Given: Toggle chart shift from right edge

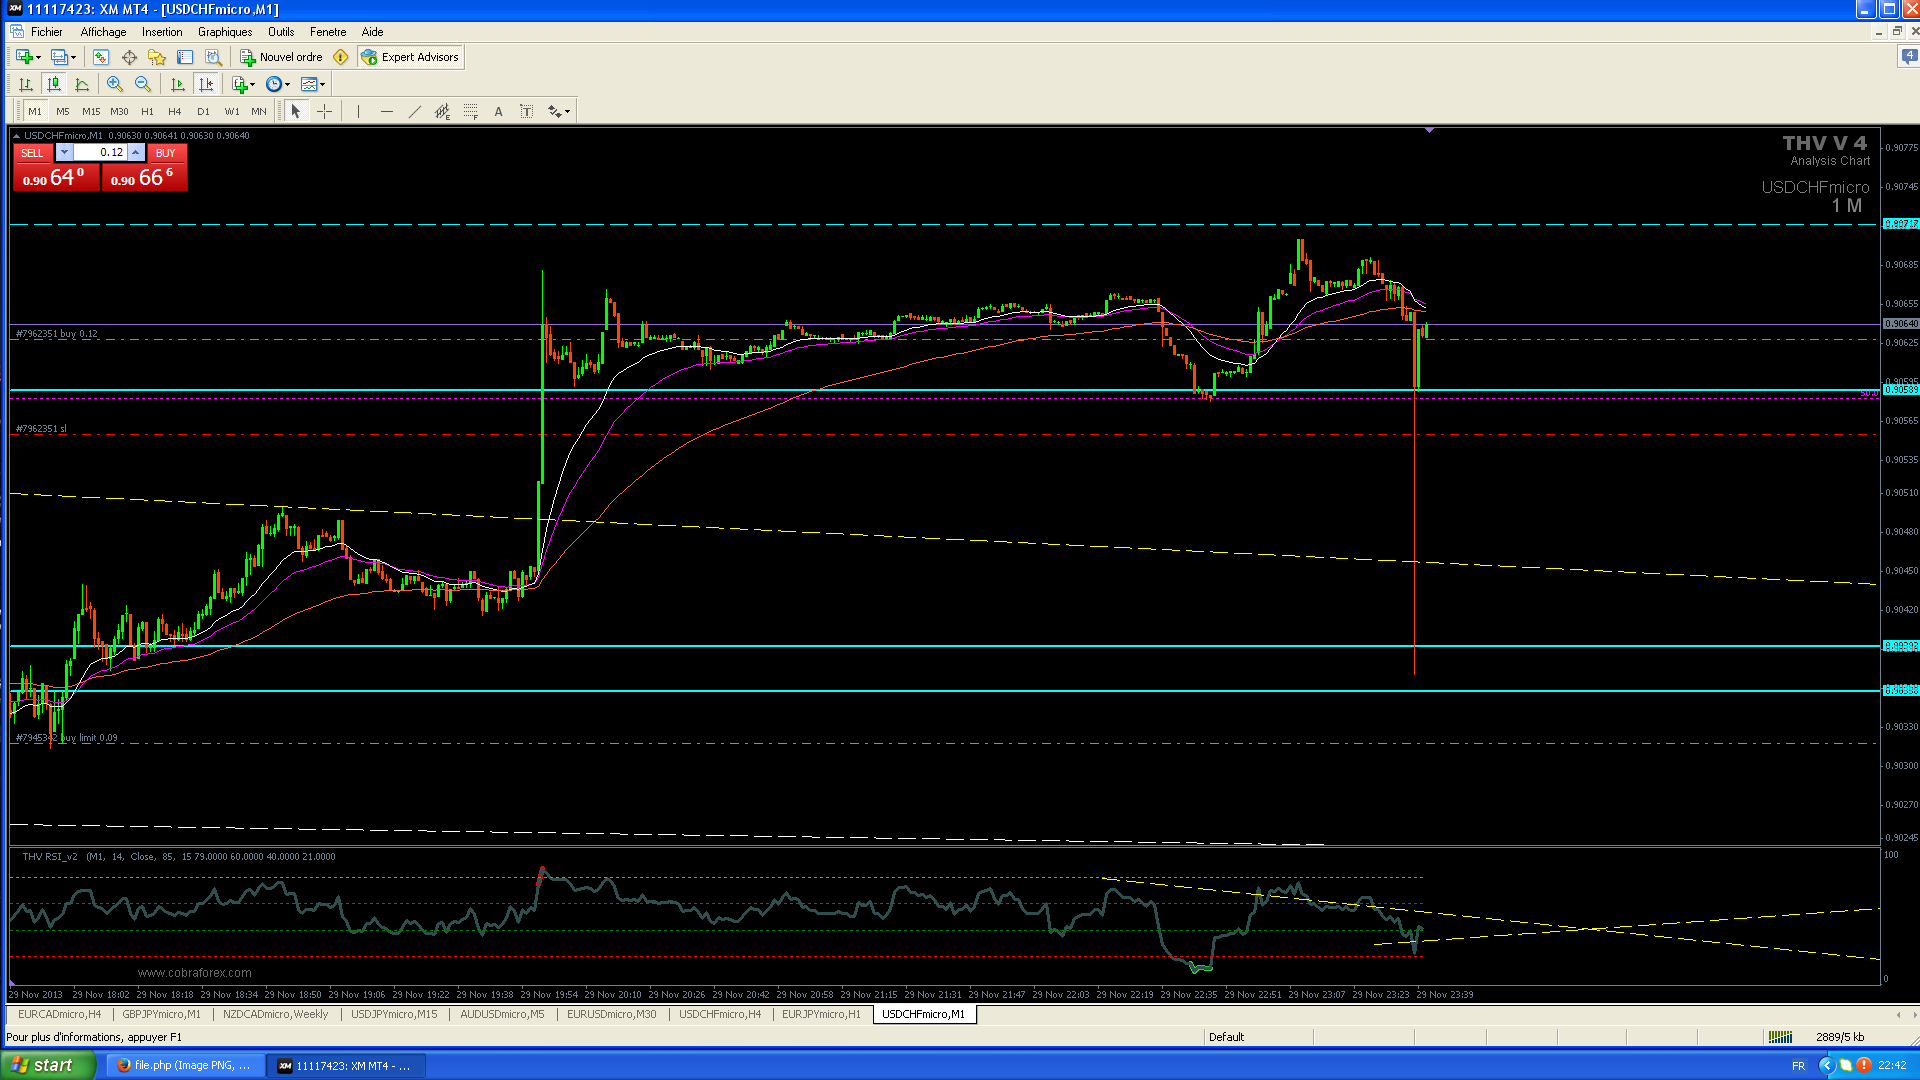Looking at the screenshot, I should pos(206,84).
